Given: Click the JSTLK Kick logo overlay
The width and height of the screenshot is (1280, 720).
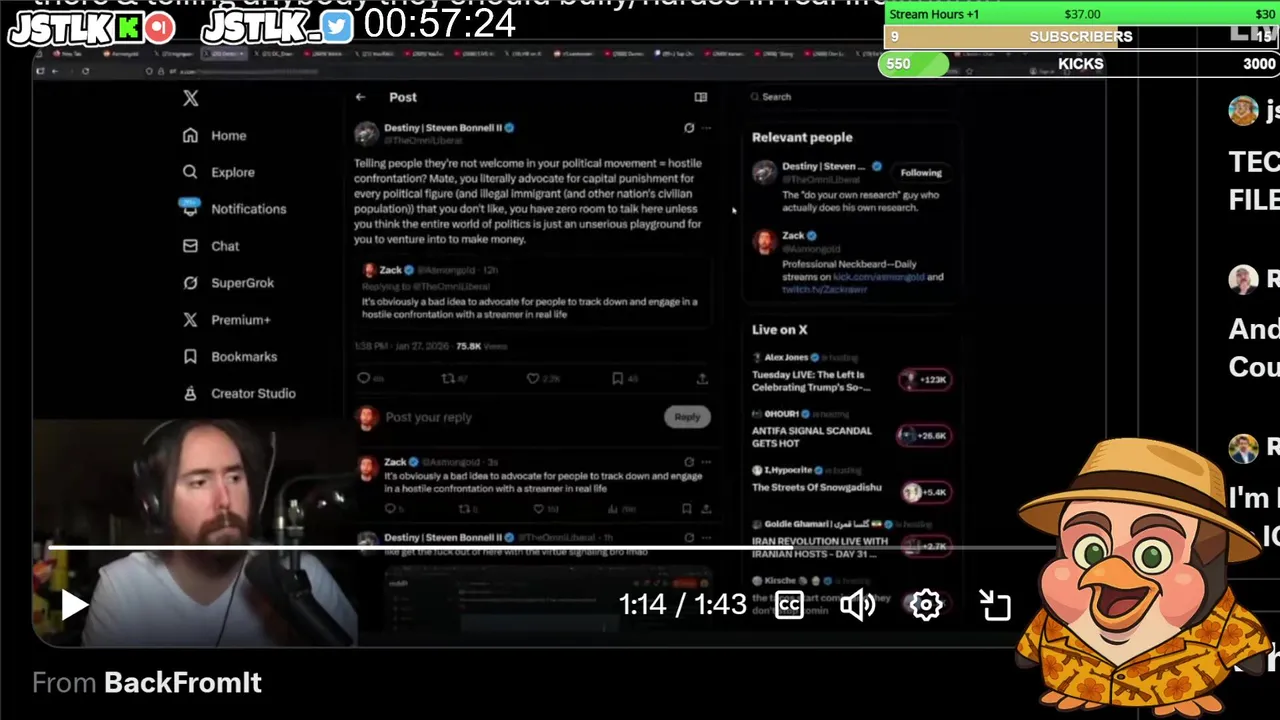Looking at the screenshot, I should click(x=92, y=28).
